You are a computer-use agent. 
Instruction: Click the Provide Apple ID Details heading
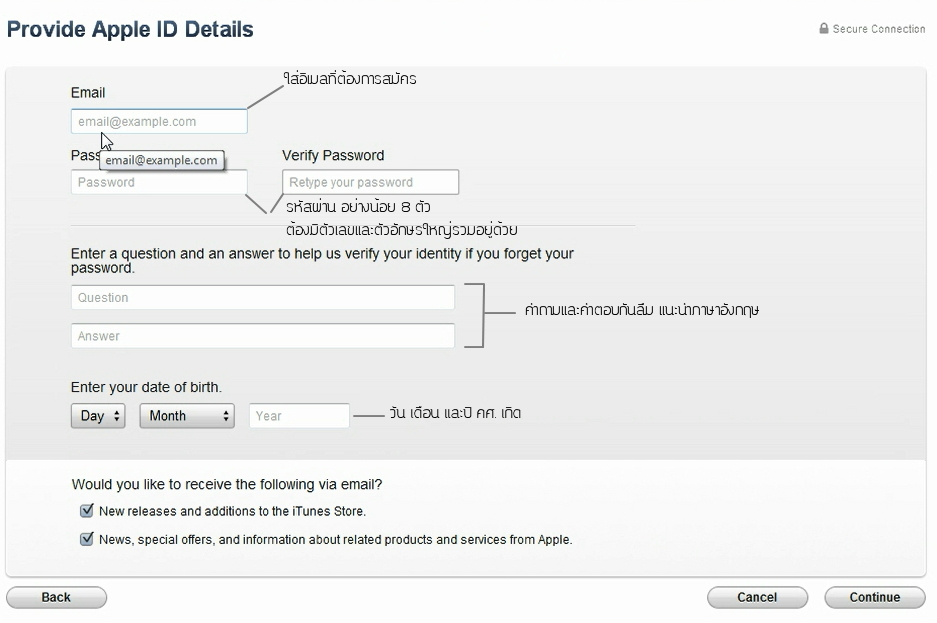point(130,29)
